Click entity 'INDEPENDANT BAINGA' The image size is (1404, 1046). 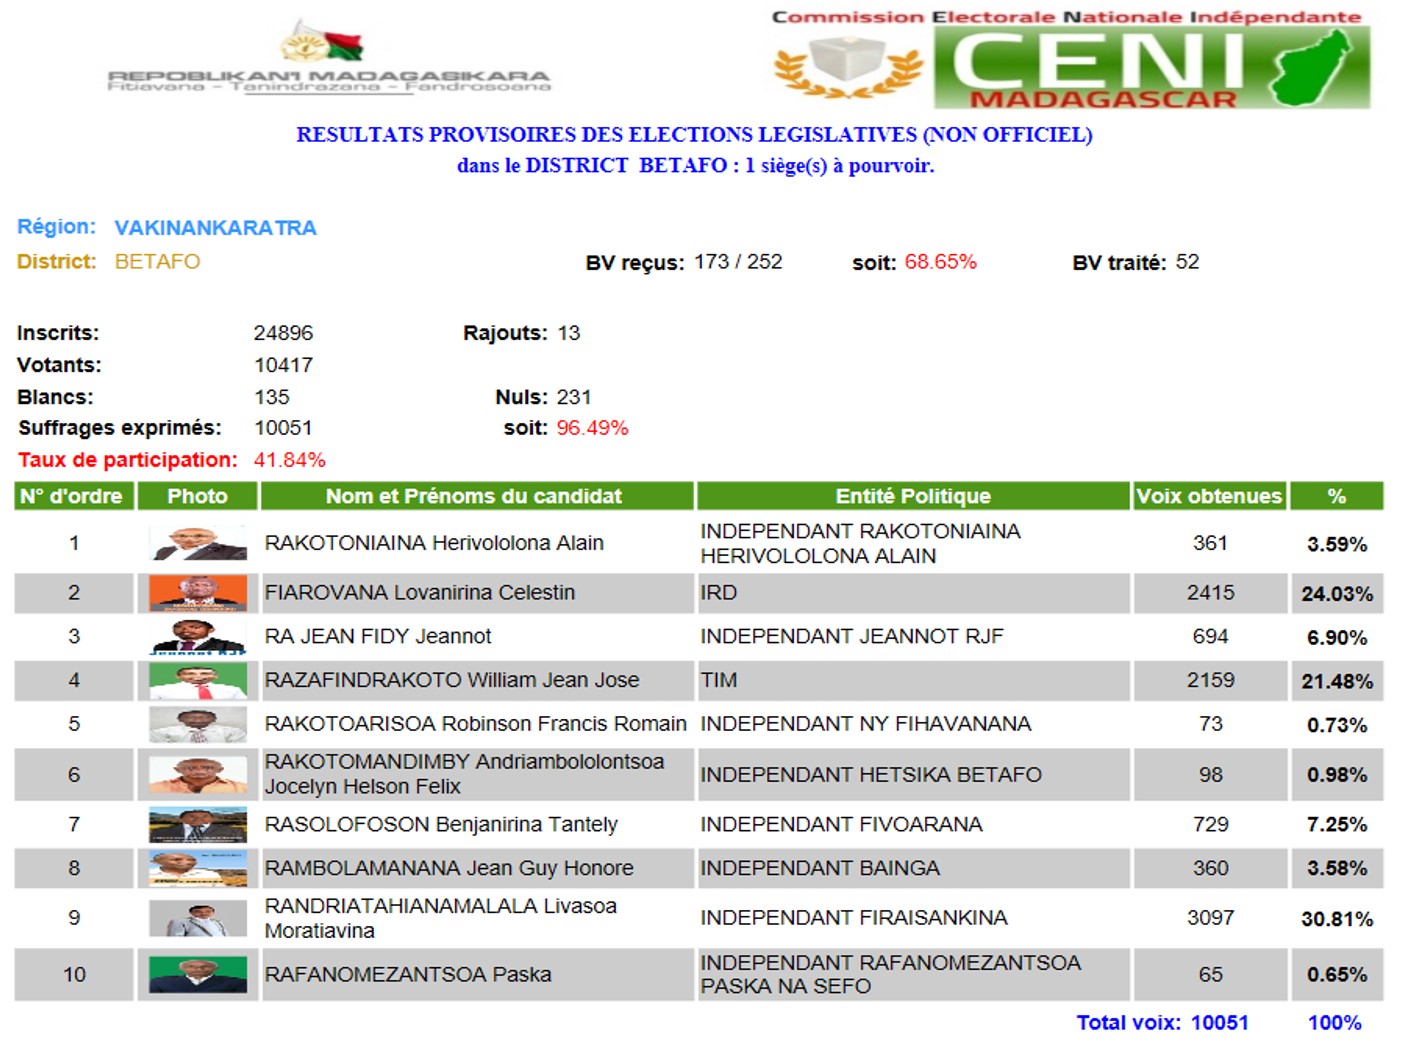coord(820,868)
